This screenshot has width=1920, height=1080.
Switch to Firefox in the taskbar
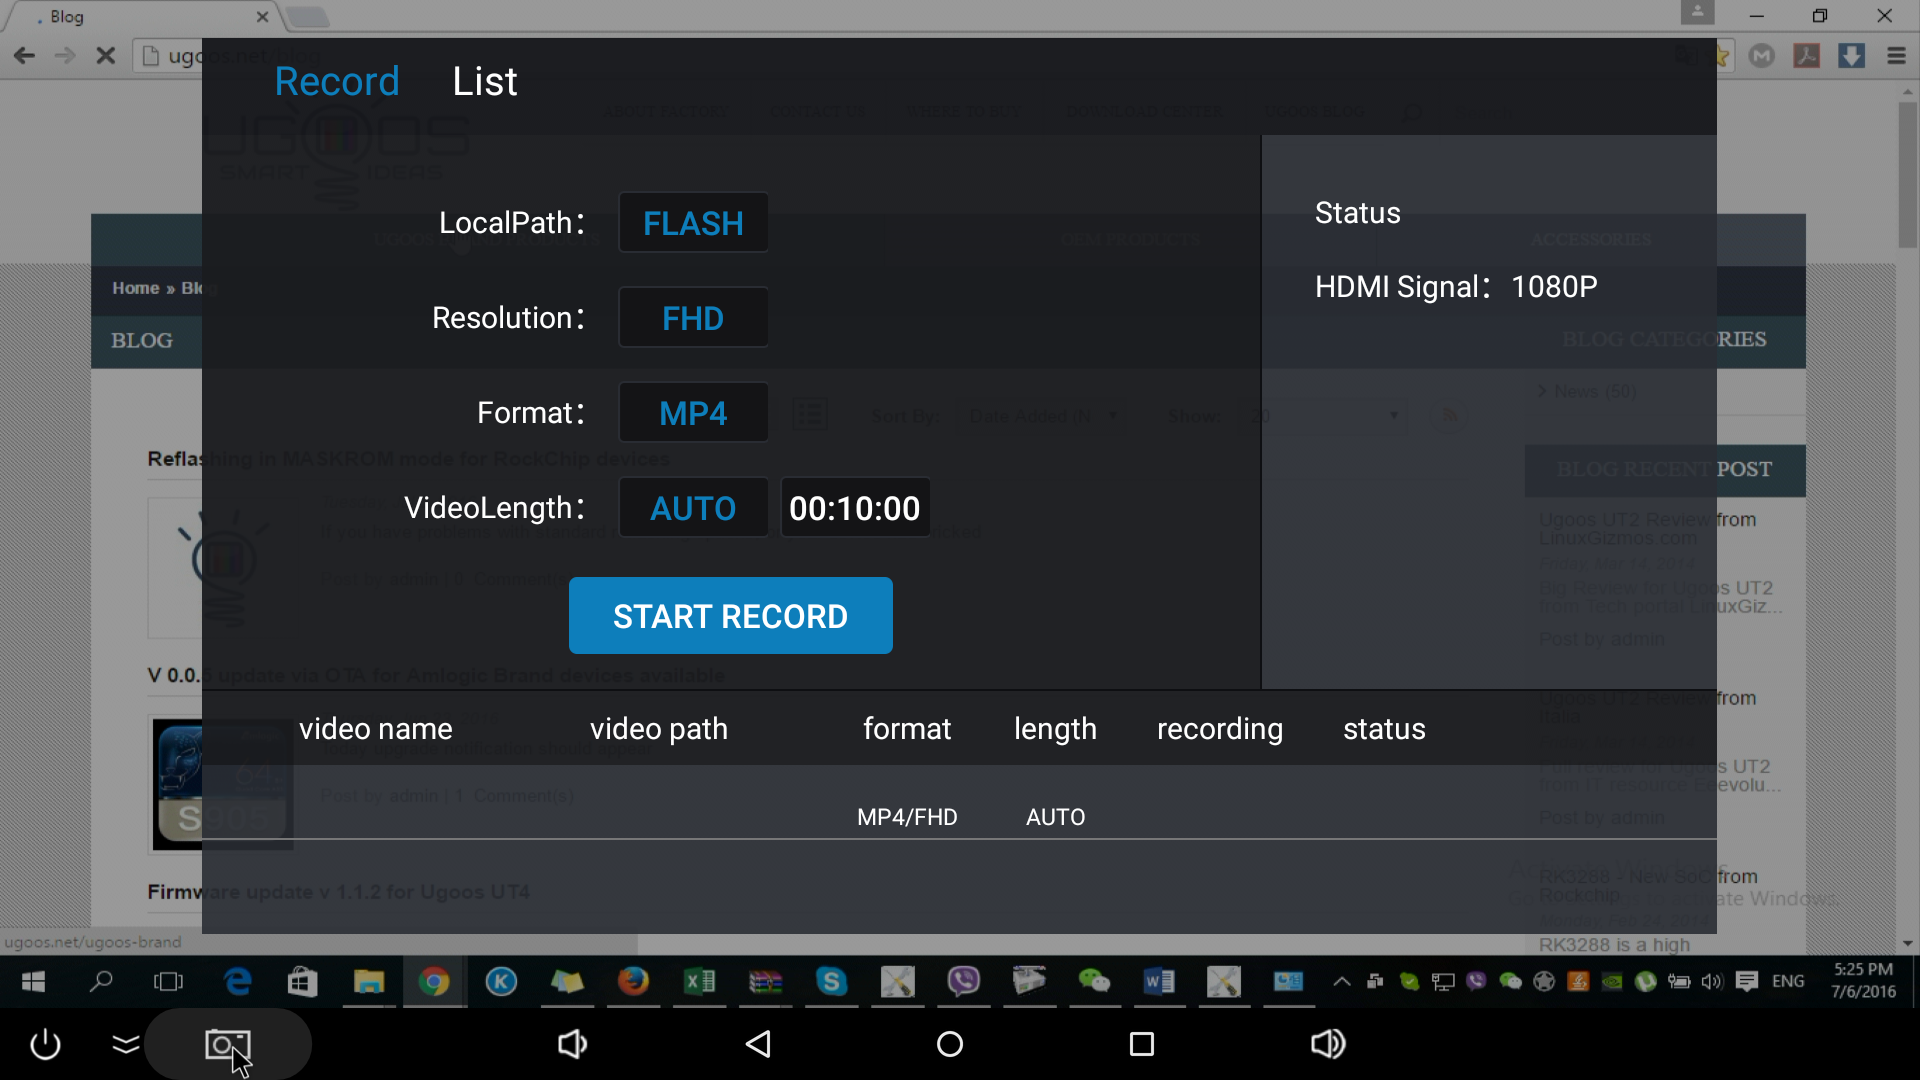pos(633,982)
